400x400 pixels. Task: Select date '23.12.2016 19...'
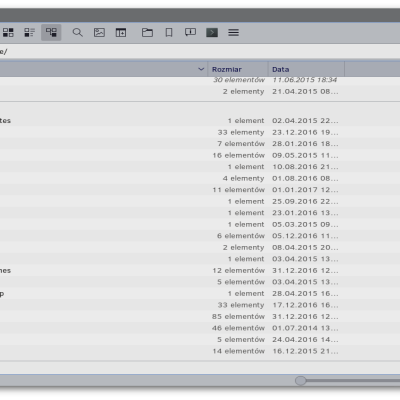coord(305,132)
